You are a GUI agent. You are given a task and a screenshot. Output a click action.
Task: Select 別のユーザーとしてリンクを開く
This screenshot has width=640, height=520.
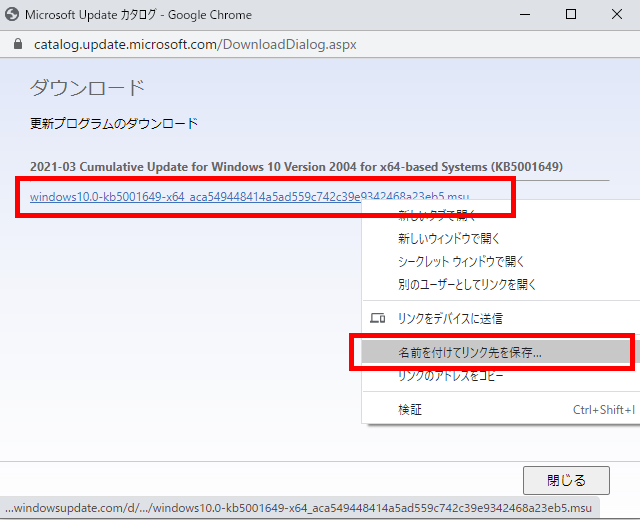pos(467,284)
